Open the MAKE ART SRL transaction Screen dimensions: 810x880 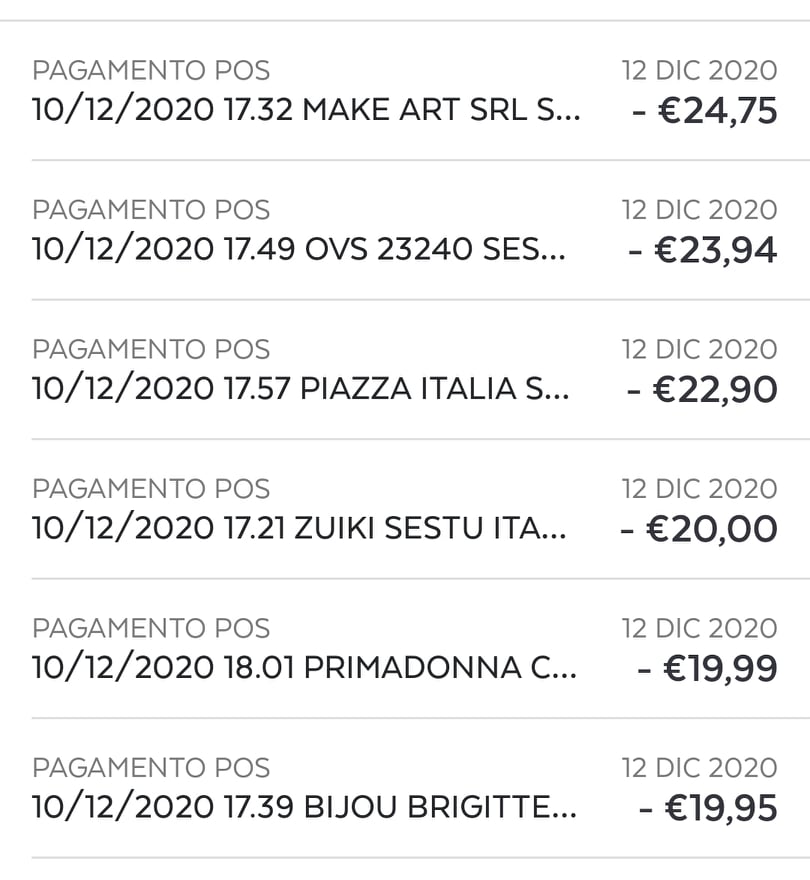[x=405, y=90]
